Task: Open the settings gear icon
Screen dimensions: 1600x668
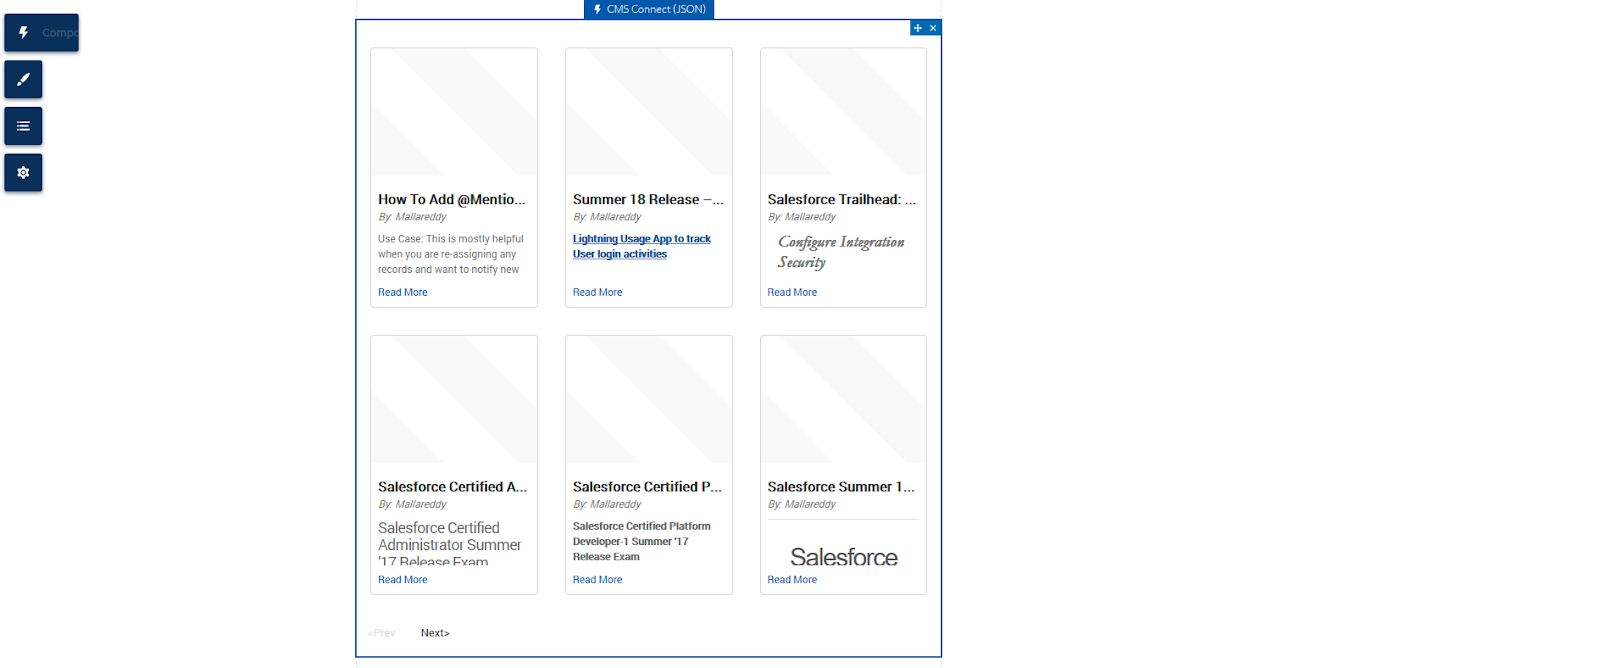Action: (x=23, y=173)
